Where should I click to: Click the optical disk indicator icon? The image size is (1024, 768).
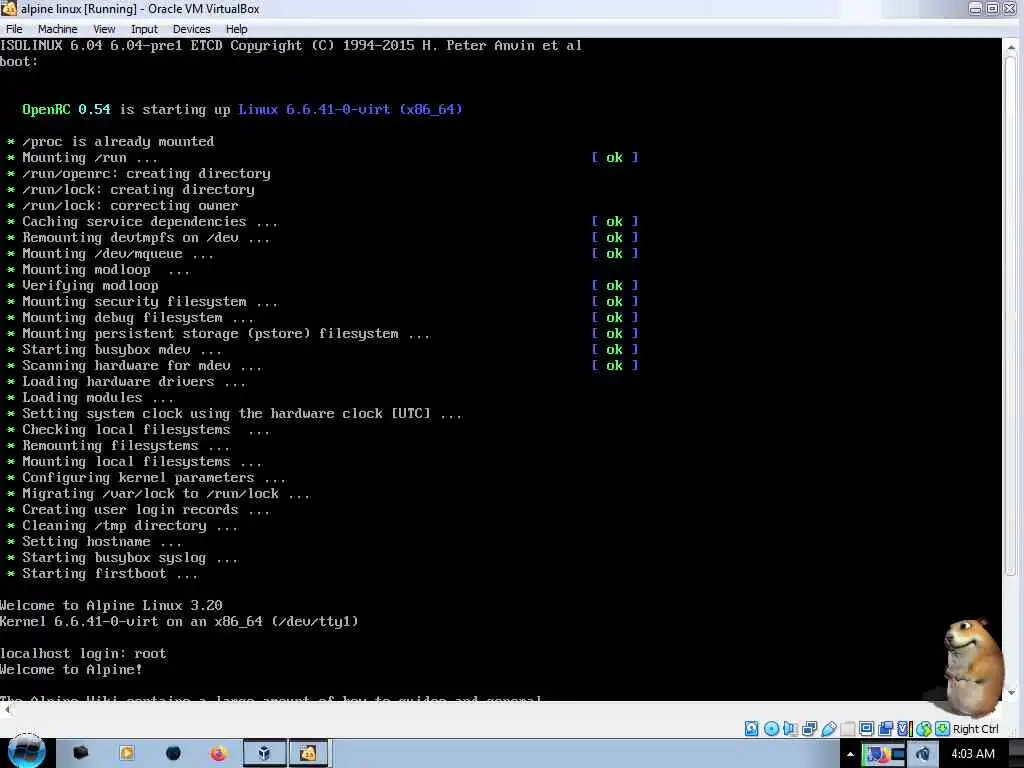coord(771,728)
